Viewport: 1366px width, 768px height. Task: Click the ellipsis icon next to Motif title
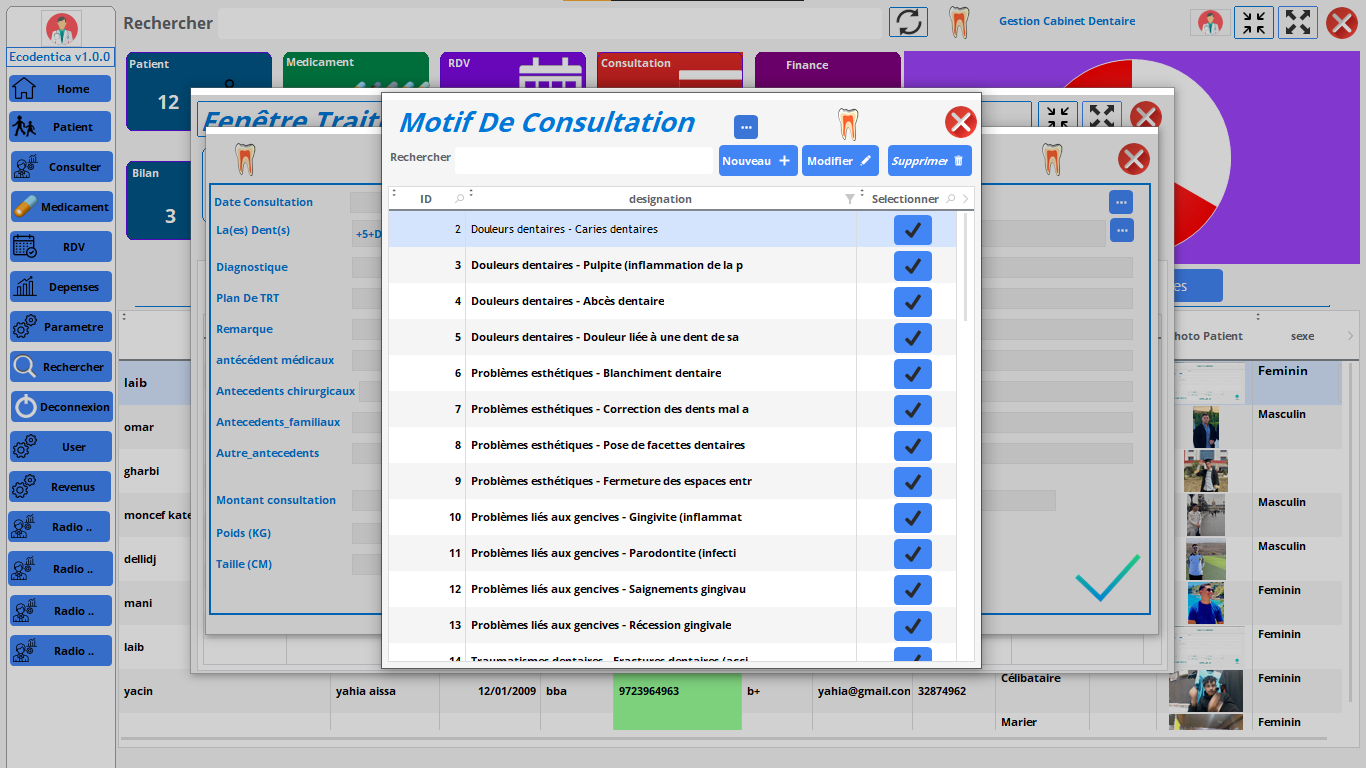(x=745, y=127)
